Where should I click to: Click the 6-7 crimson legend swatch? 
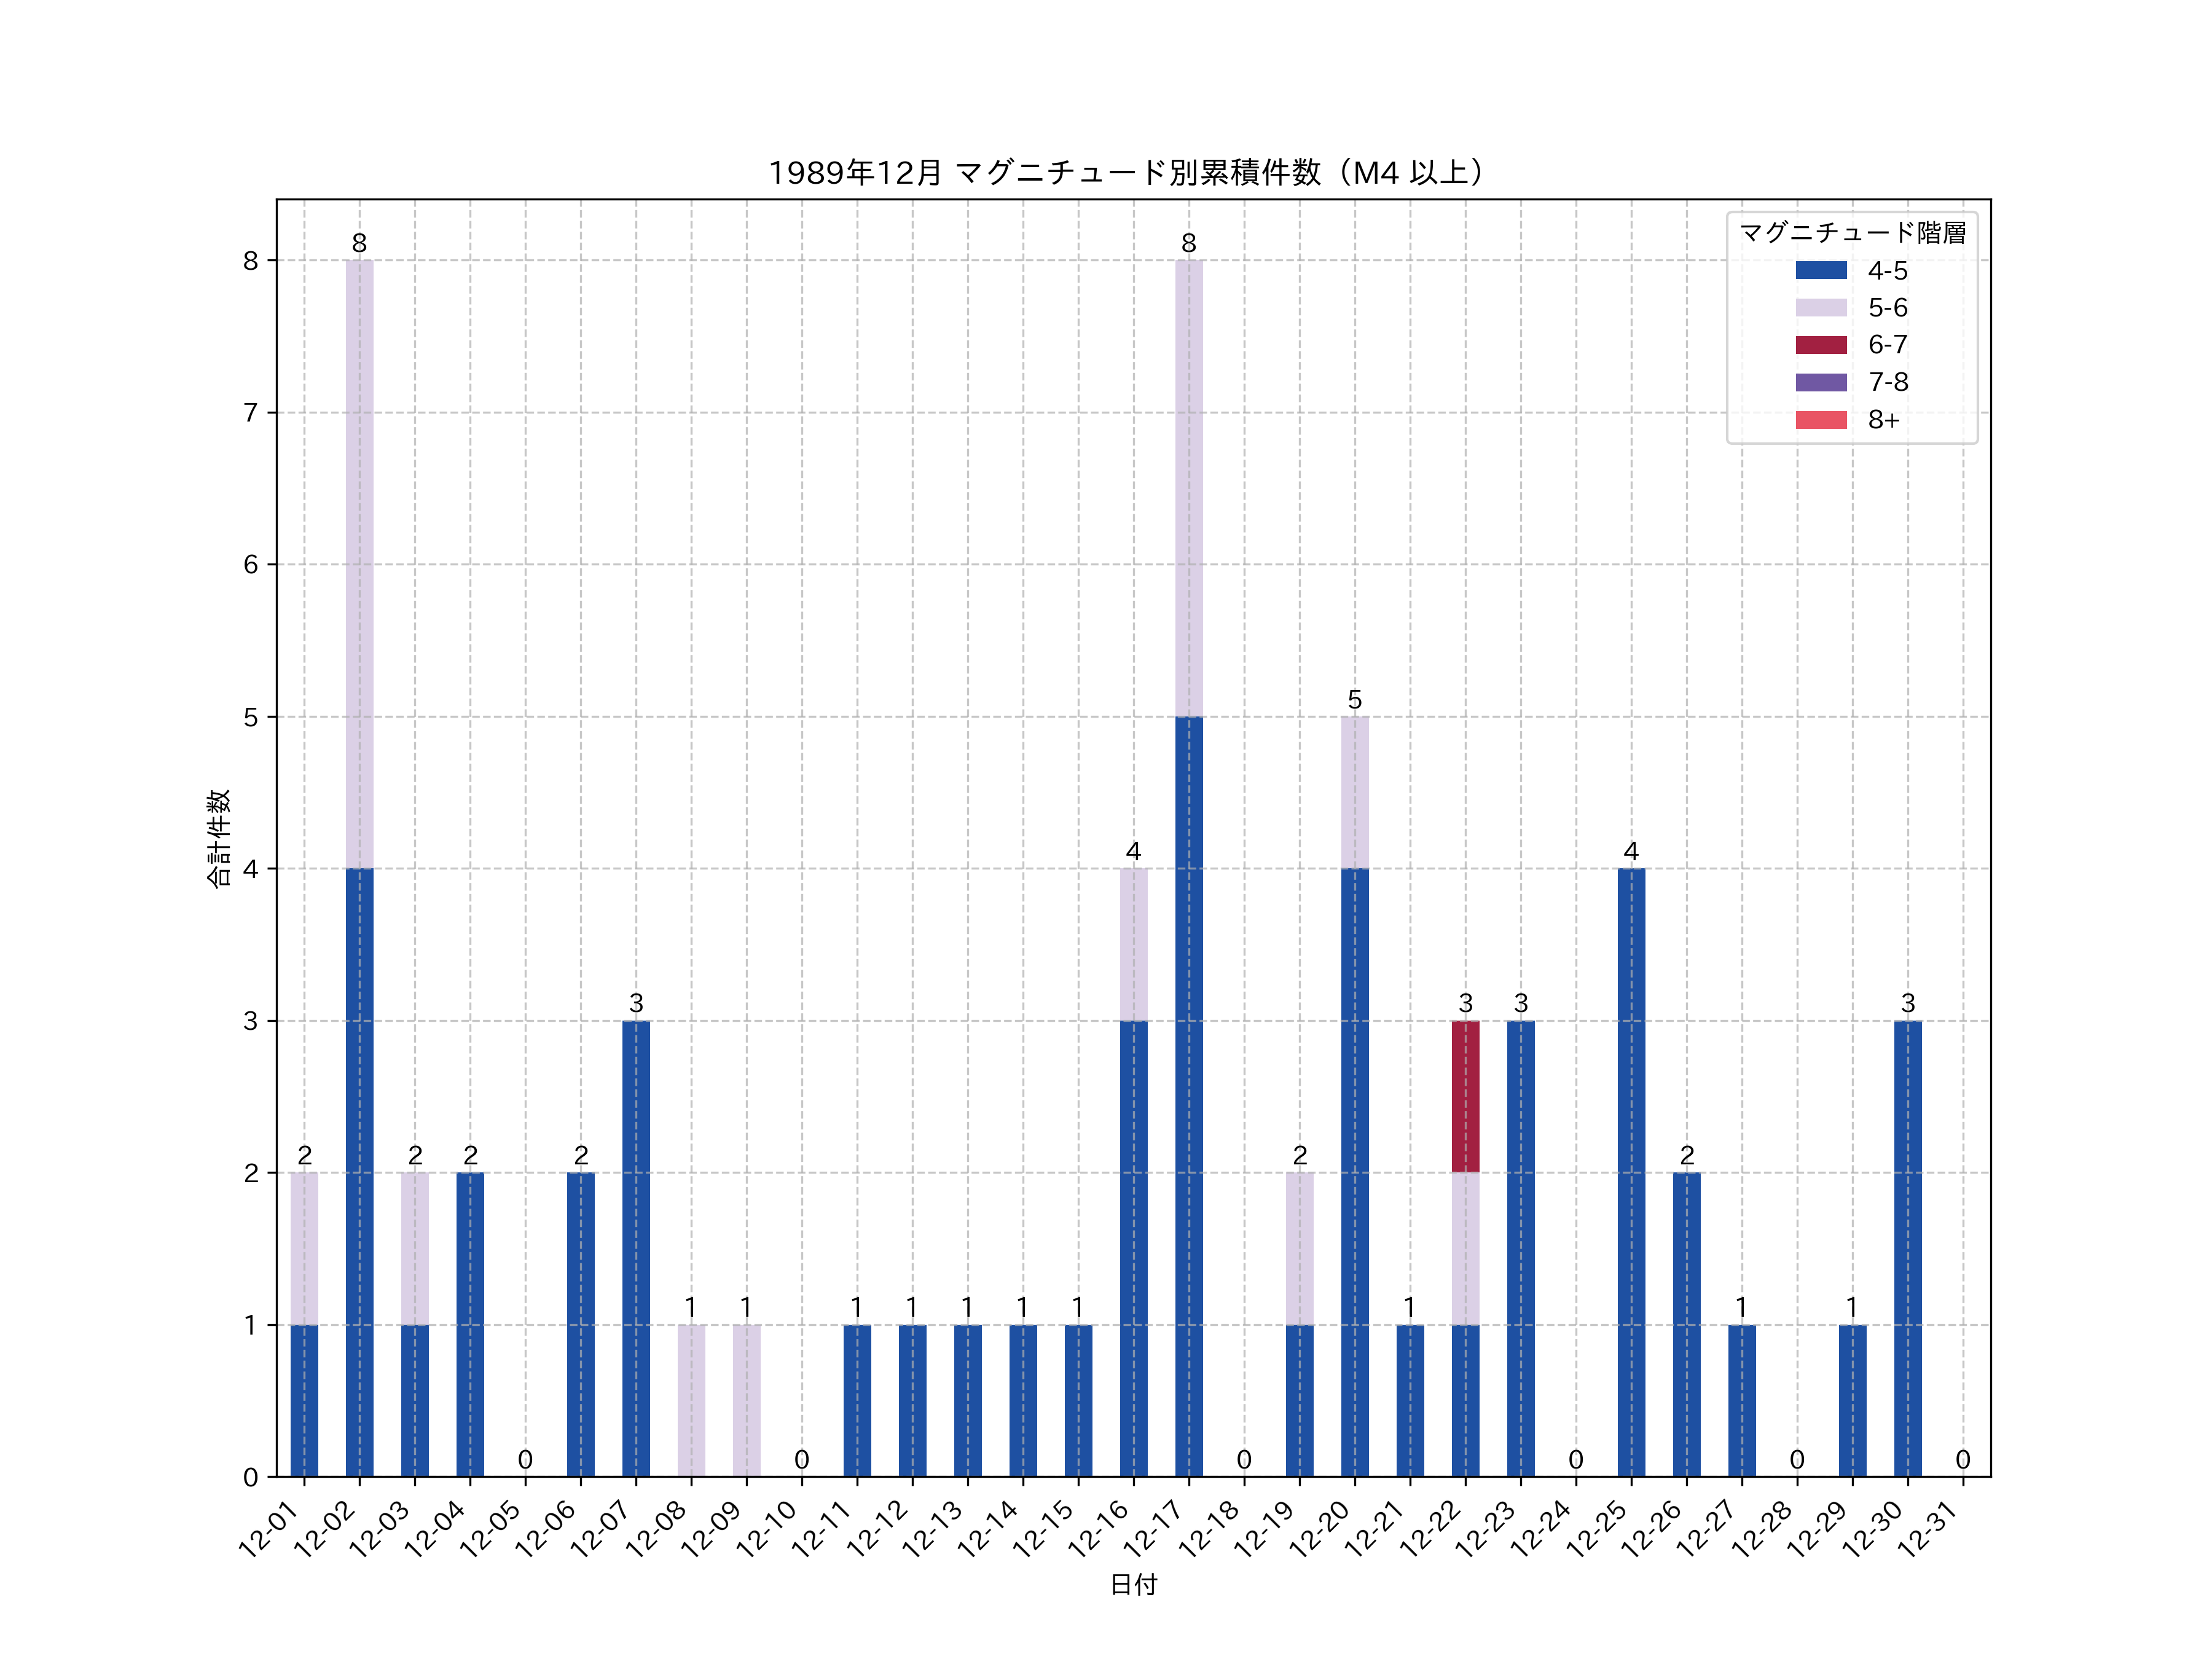click(x=1821, y=345)
